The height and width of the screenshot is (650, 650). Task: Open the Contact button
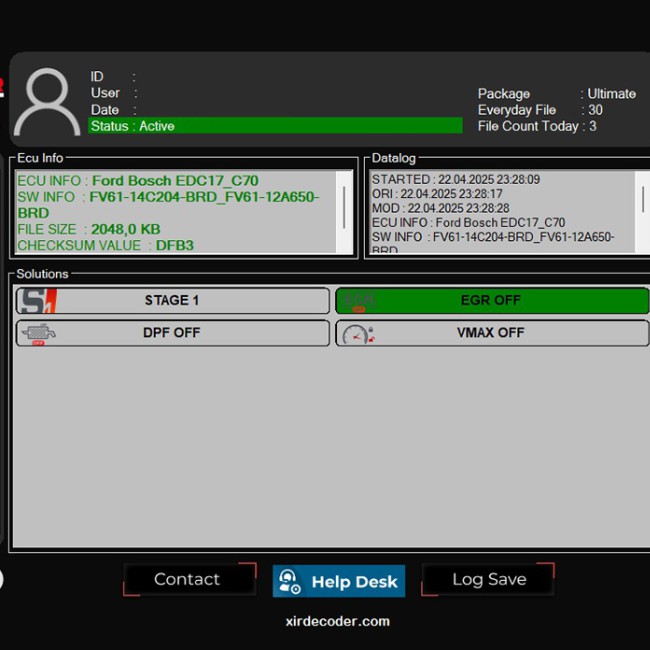pyautogui.click(x=189, y=580)
